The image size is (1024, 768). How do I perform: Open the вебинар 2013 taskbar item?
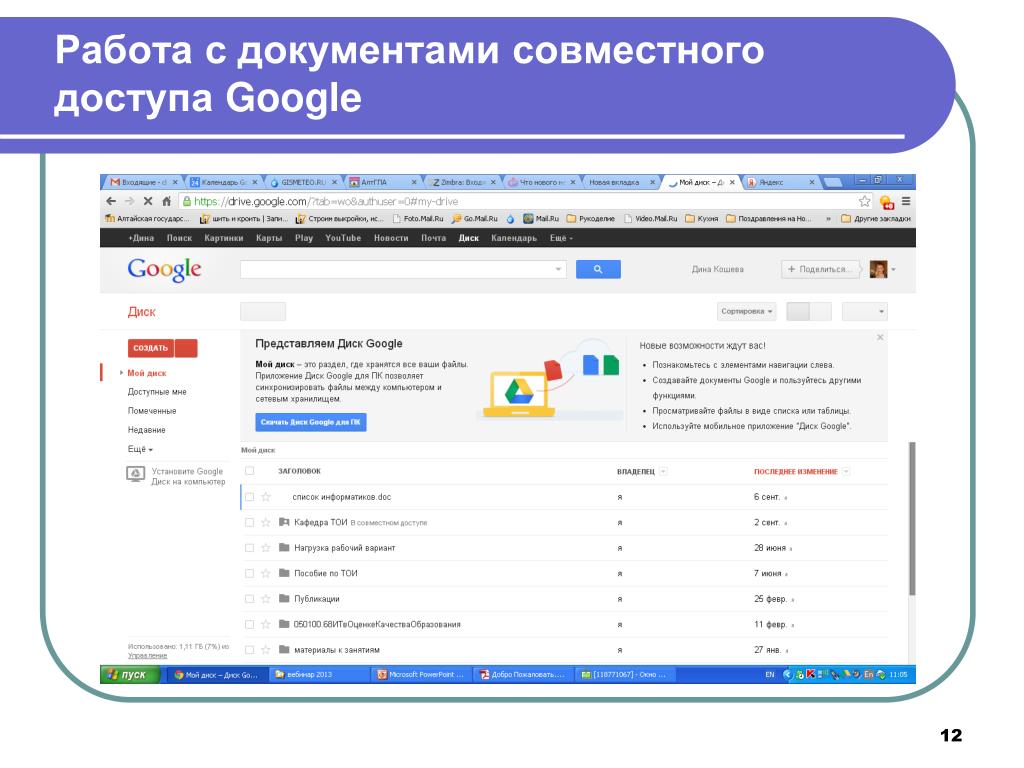pos(318,675)
